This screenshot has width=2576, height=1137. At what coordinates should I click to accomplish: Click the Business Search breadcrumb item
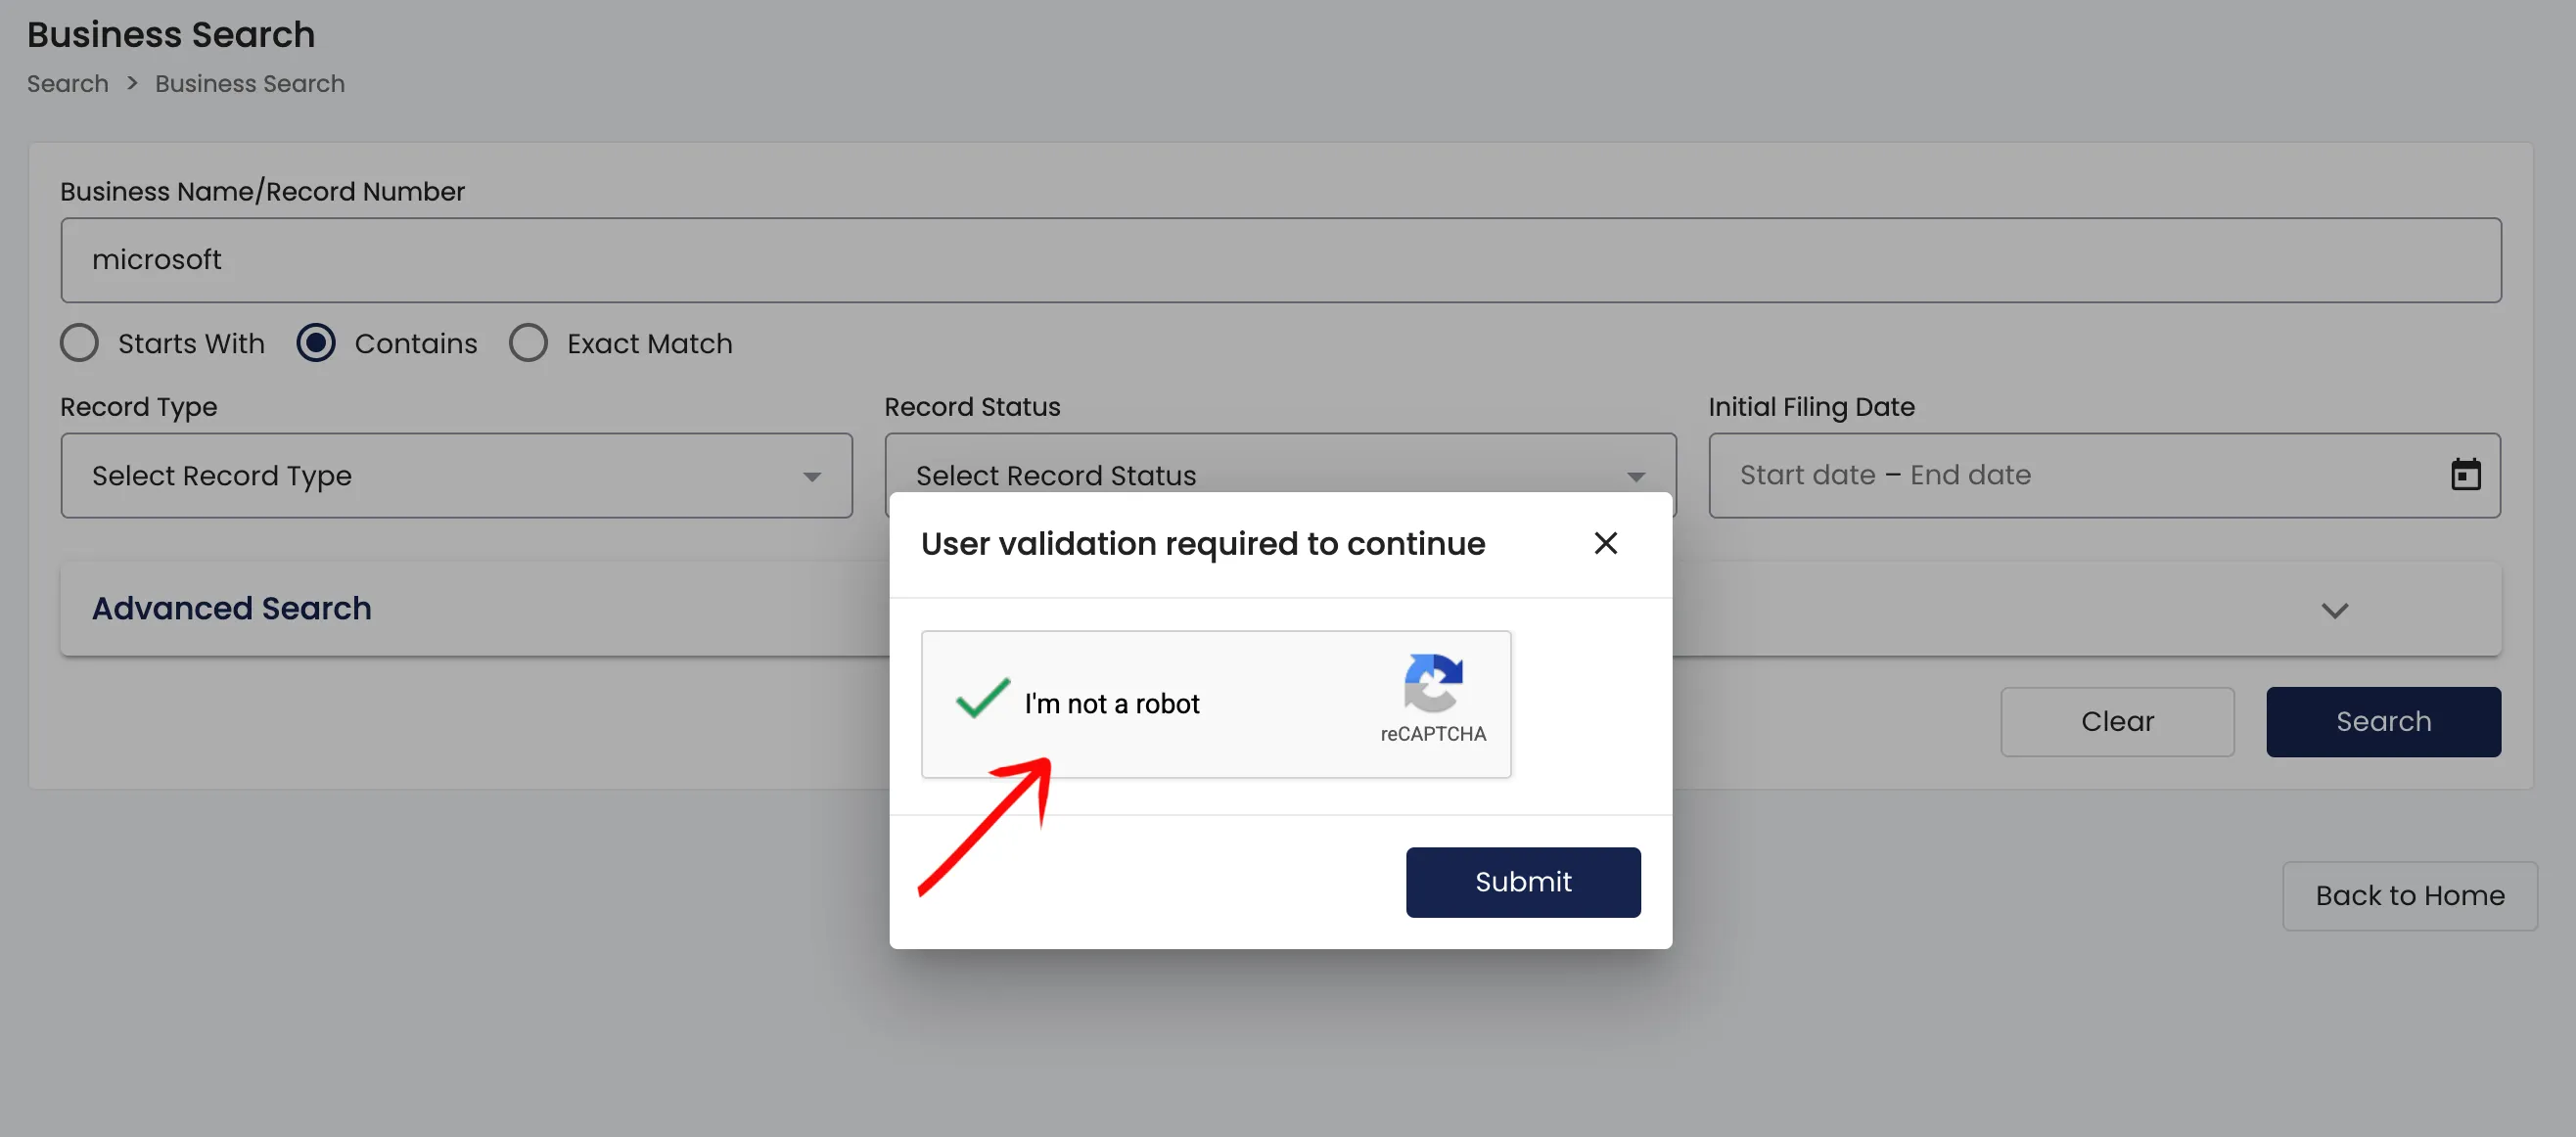pyautogui.click(x=250, y=84)
